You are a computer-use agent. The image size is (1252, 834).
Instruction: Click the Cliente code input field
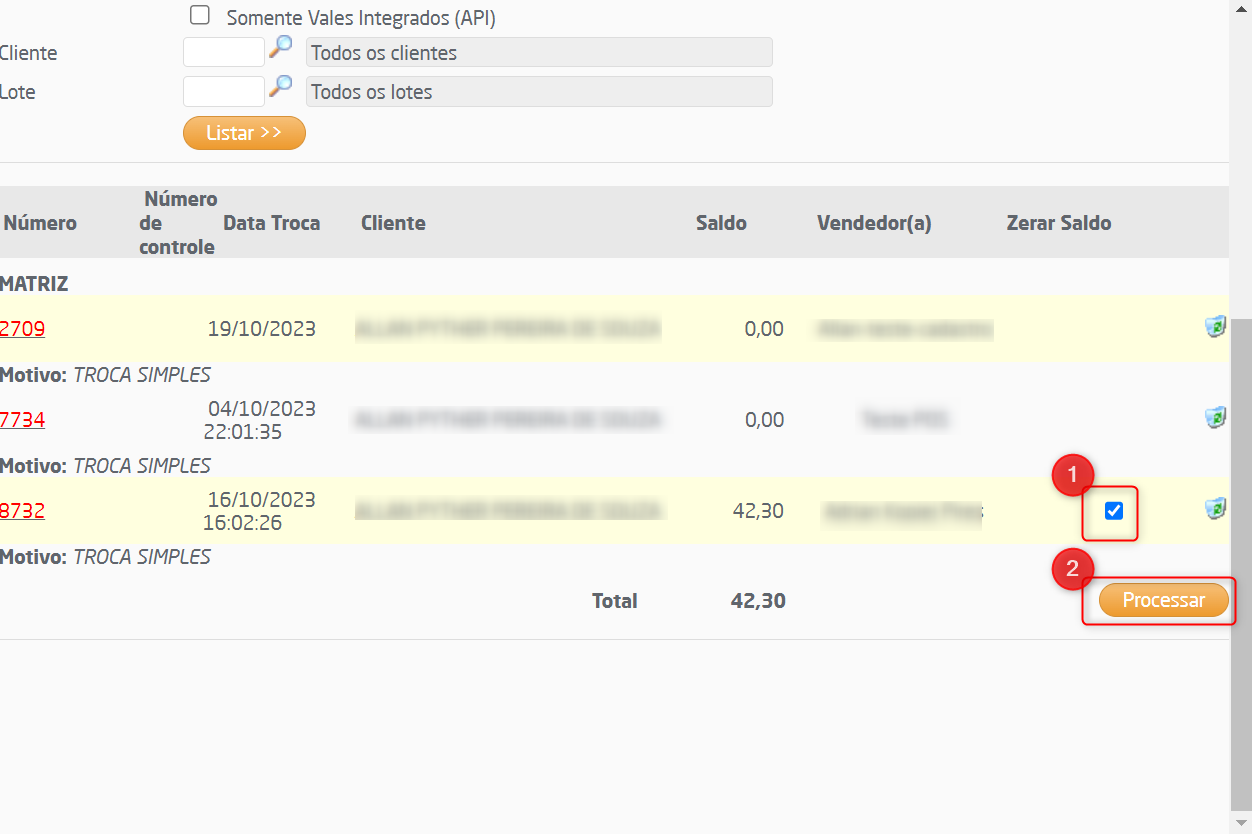point(224,52)
